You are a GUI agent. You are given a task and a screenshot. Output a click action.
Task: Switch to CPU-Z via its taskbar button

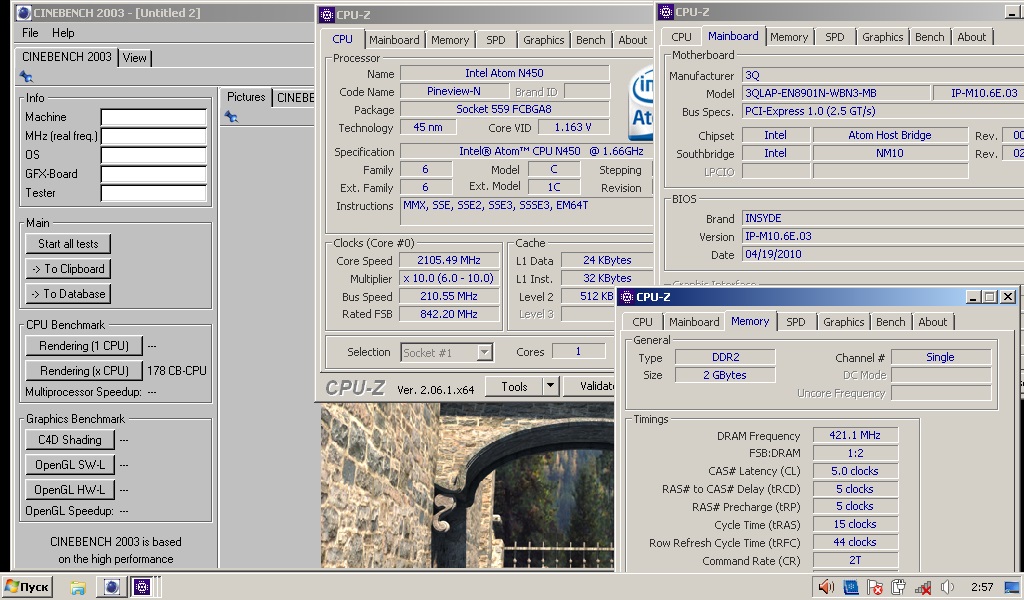(142, 588)
